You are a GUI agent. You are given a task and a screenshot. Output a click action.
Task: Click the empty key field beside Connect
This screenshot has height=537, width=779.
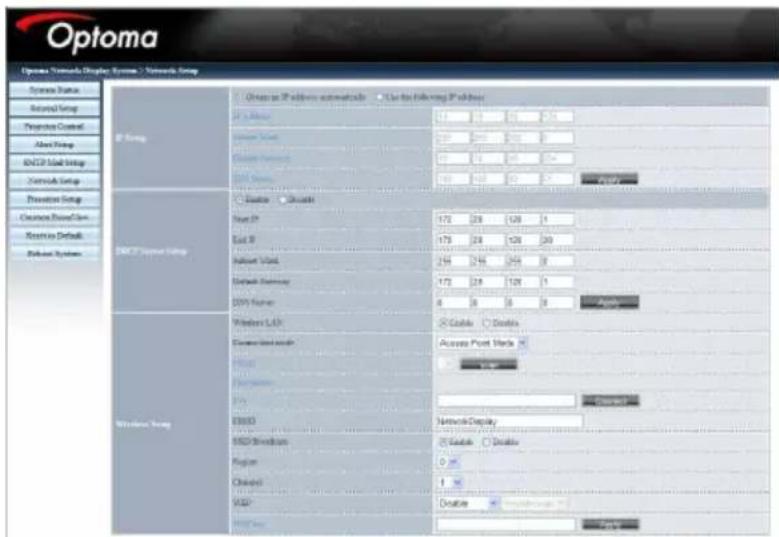click(506, 400)
